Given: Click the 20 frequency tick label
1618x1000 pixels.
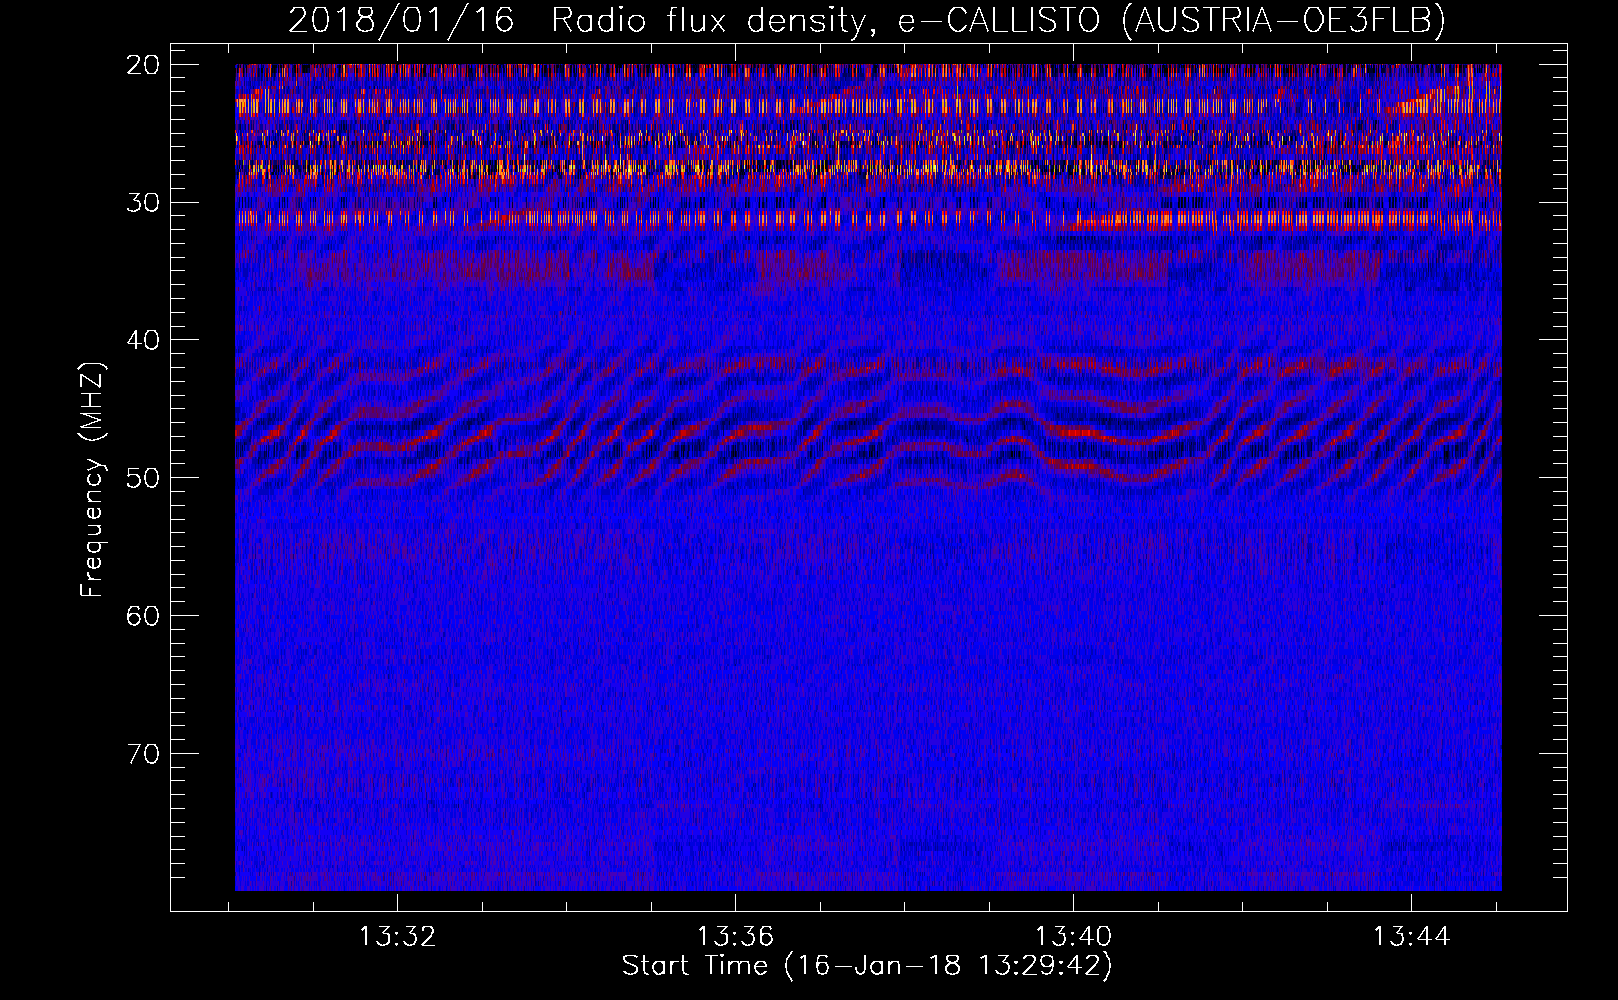Looking at the screenshot, I should pos(144,65).
